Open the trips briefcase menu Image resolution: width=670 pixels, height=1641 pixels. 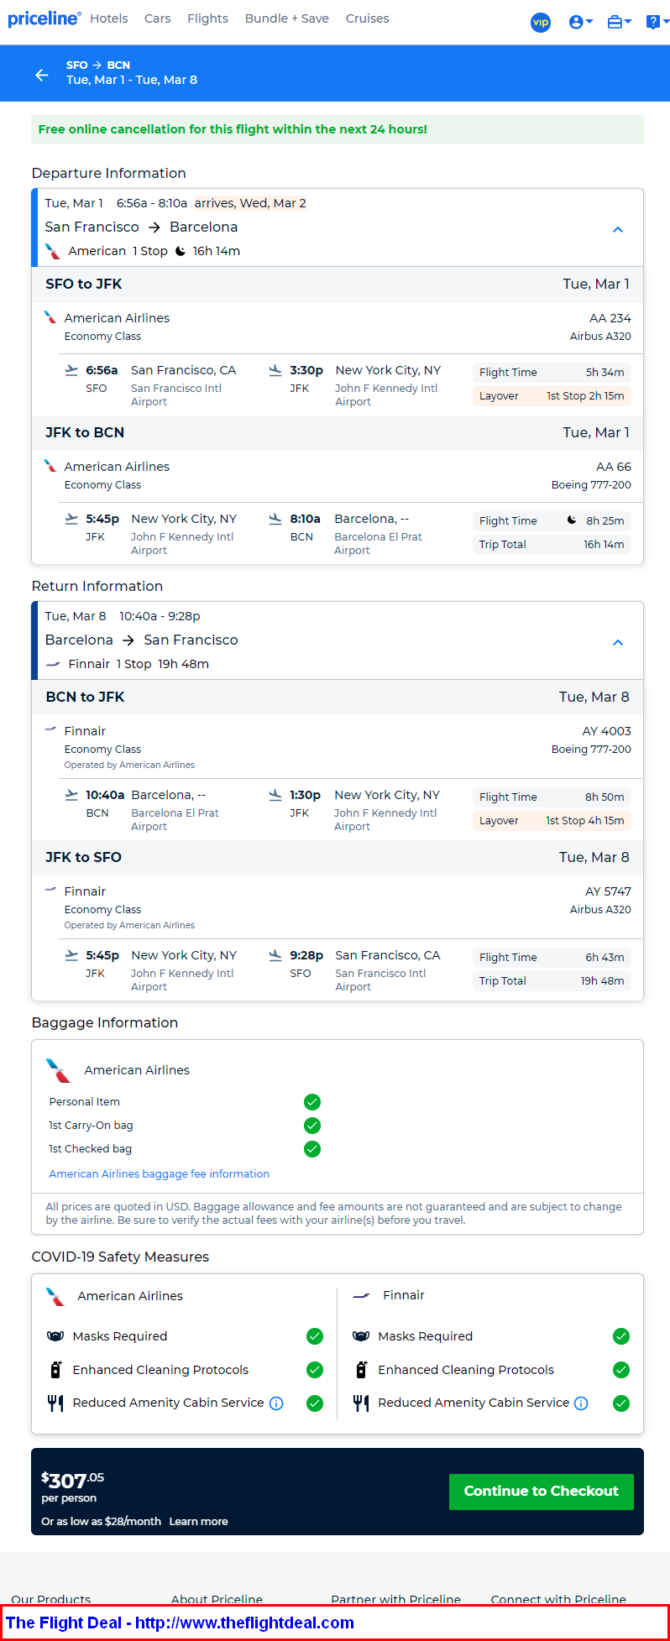tap(619, 22)
